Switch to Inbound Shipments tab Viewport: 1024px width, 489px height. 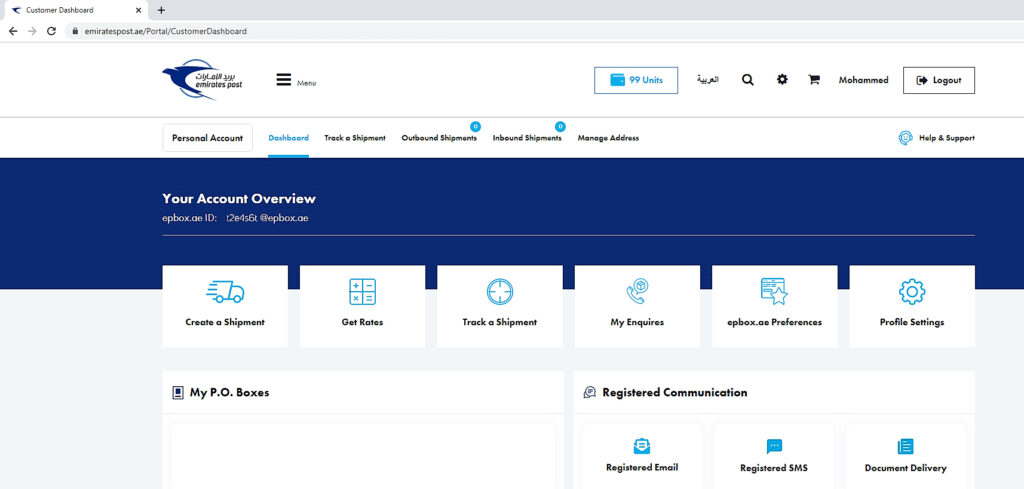[527, 138]
